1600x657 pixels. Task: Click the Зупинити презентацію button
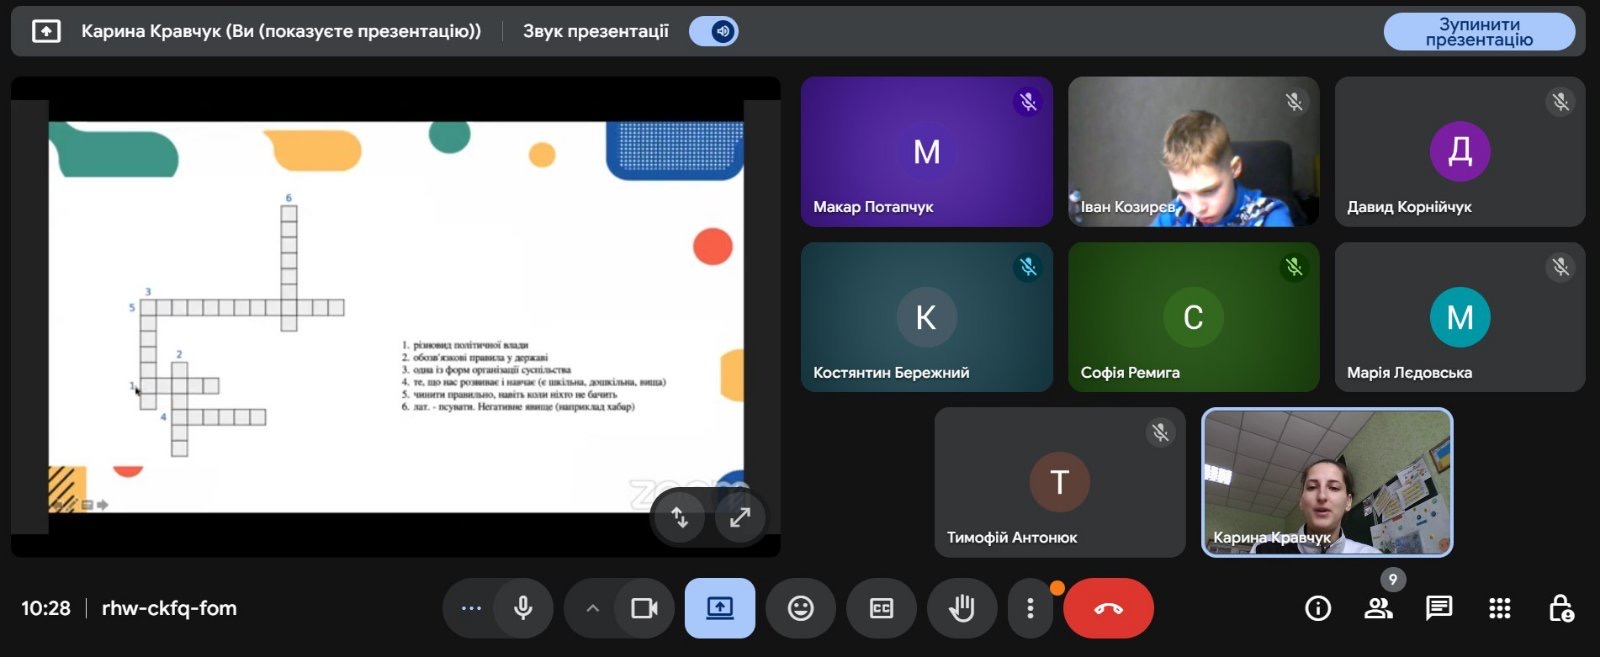(x=1478, y=32)
